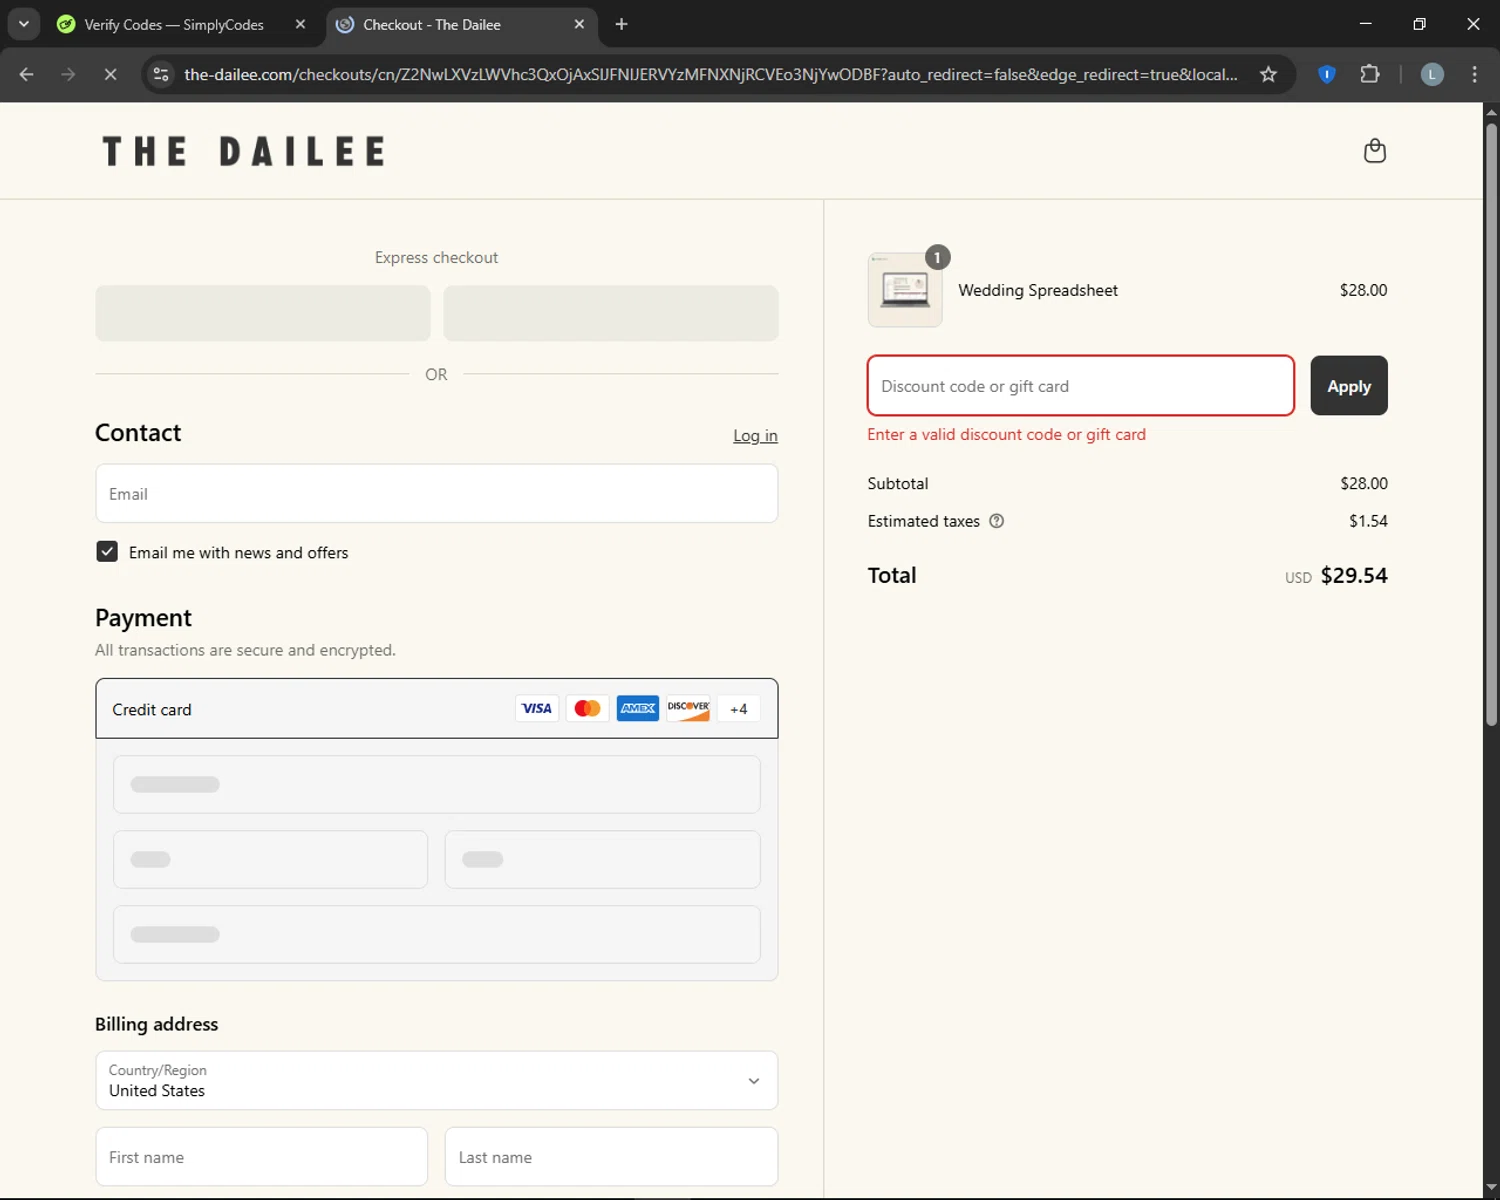
Task: Go forward in browser history
Action: pos(68,74)
